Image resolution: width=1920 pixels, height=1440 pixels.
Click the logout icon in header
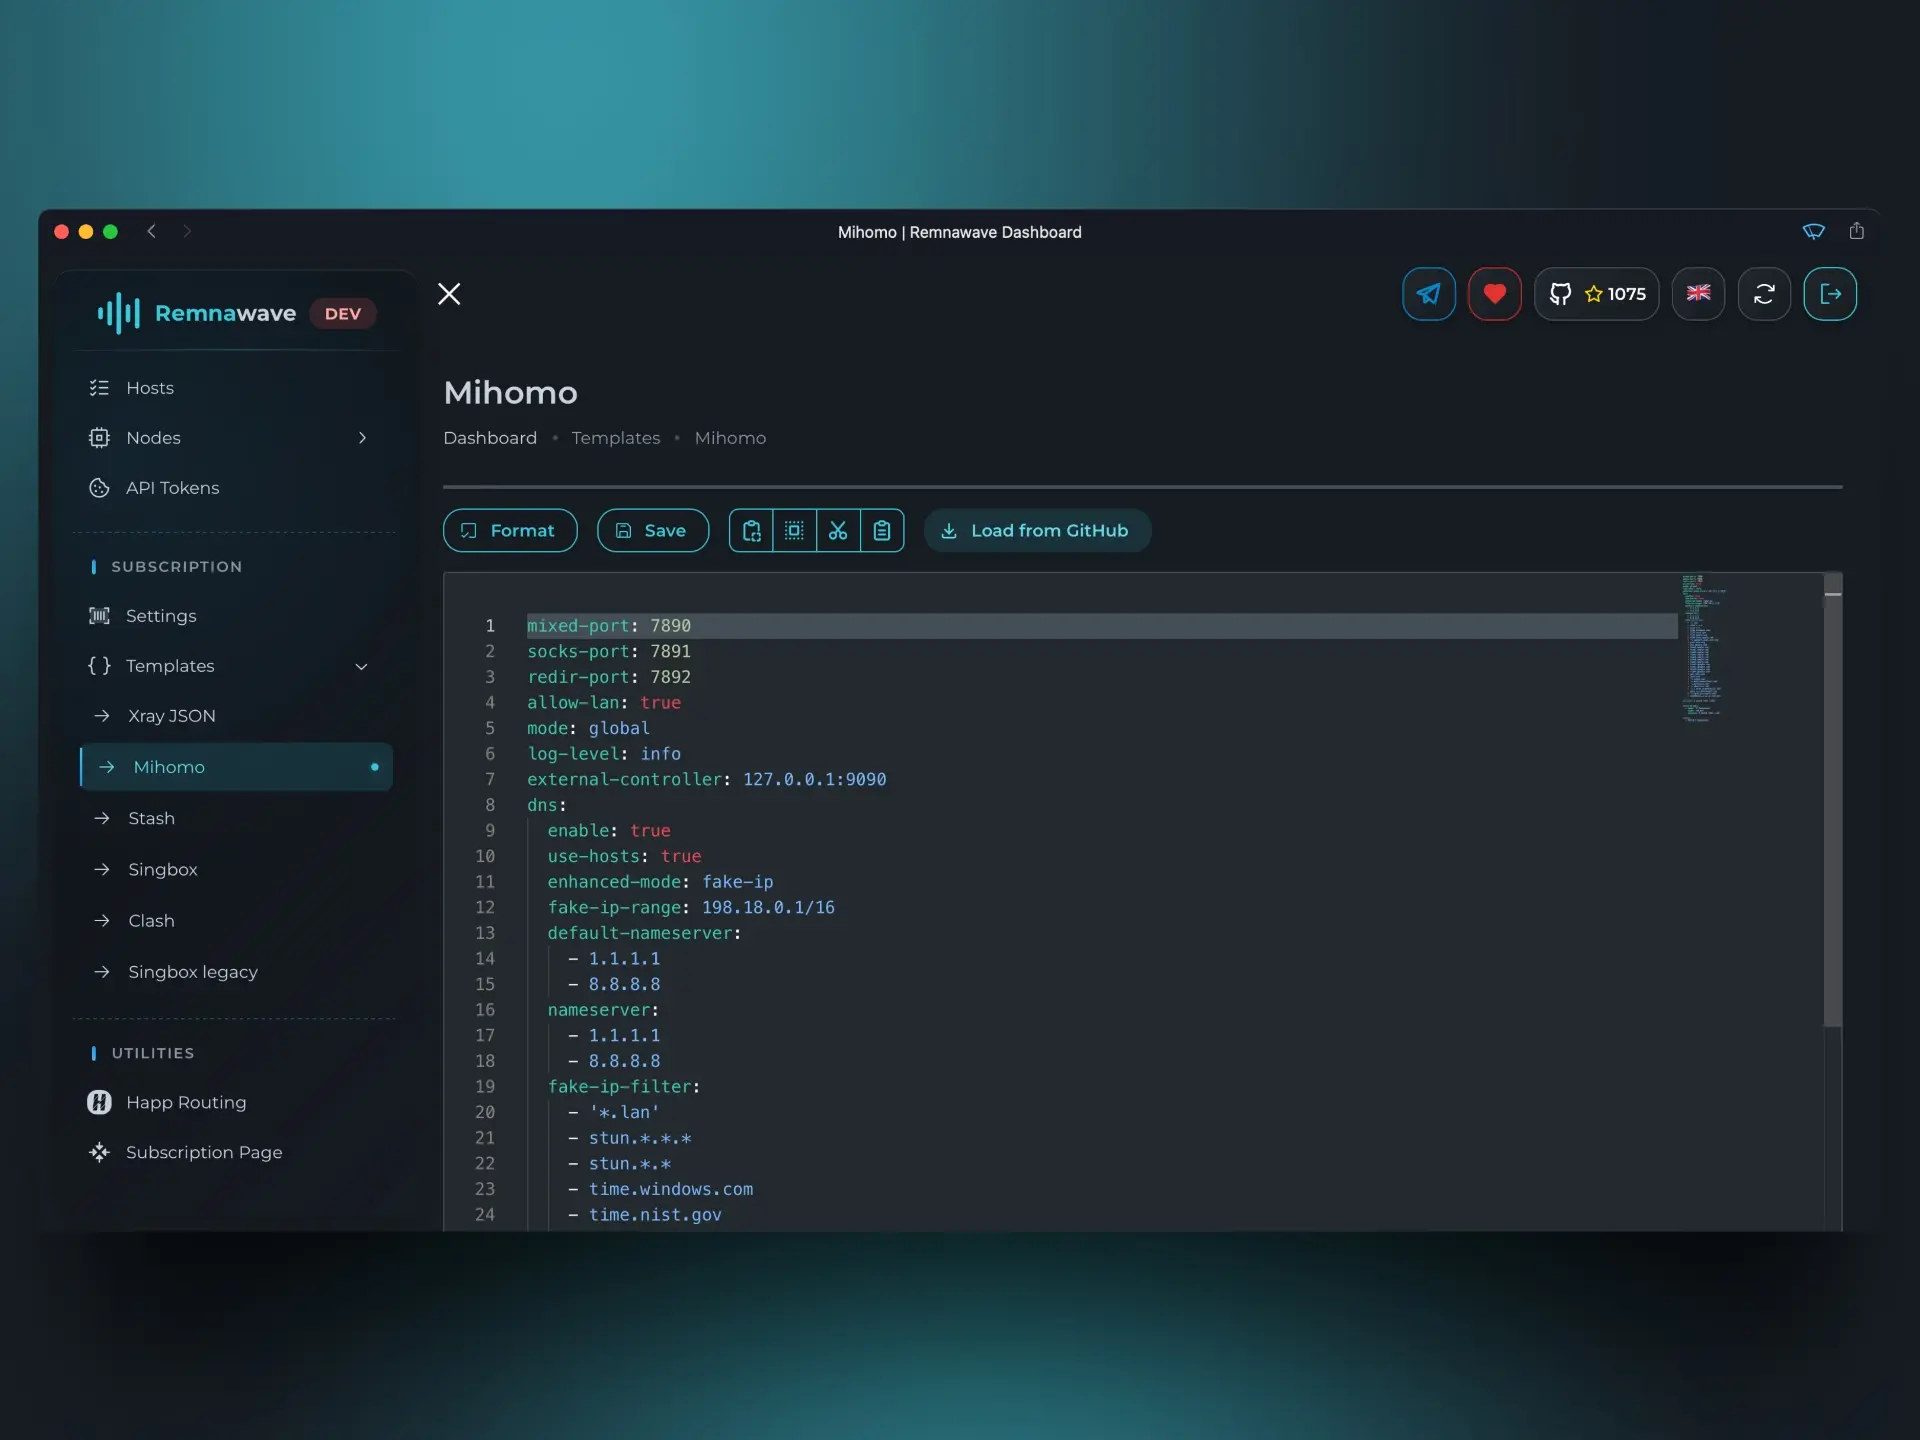click(x=1830, y=294)
